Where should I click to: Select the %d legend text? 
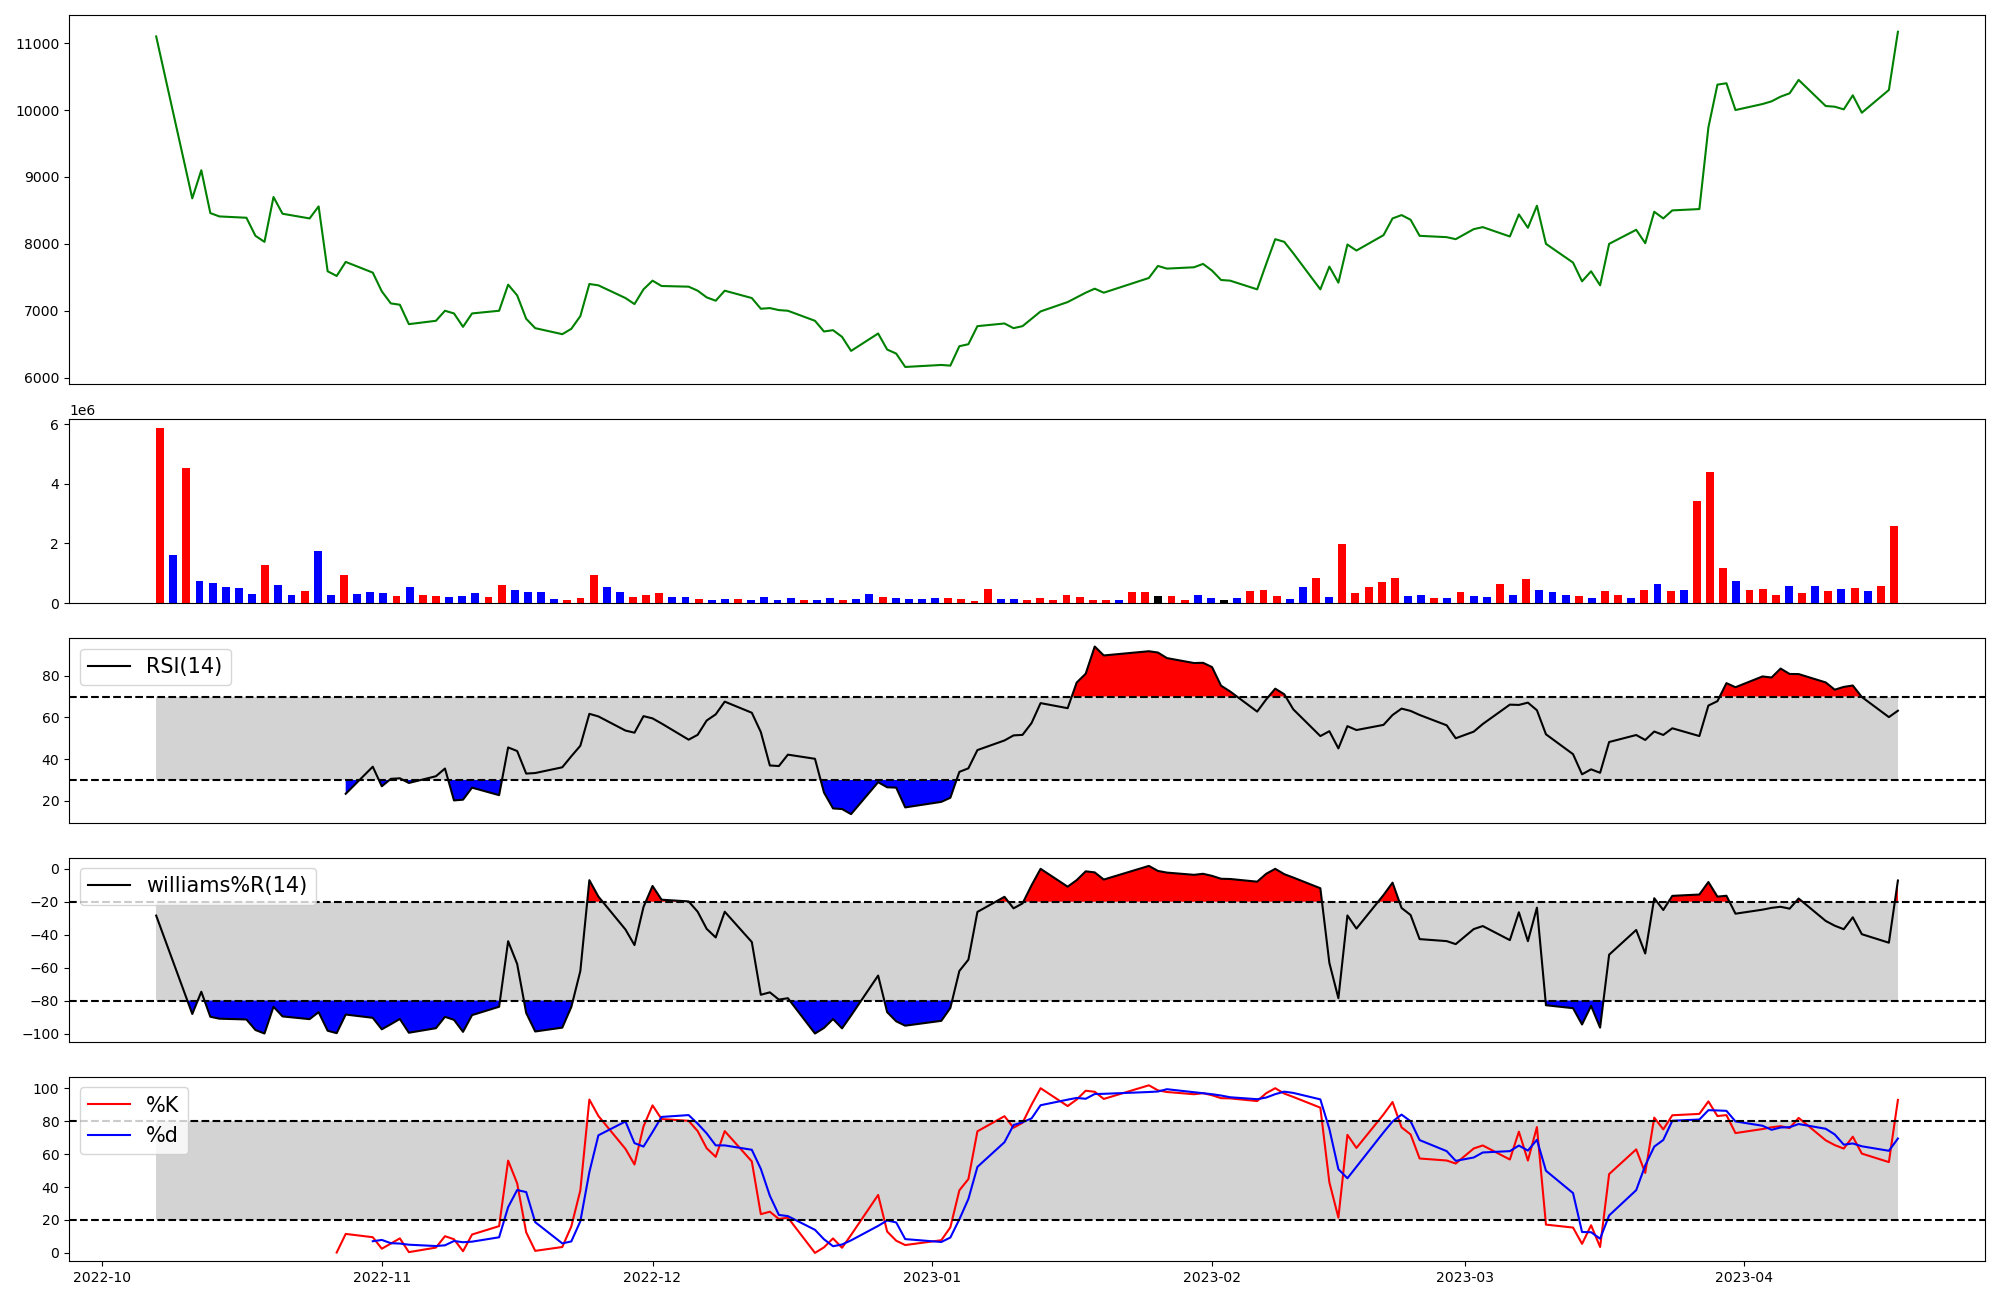[162, 1135]
